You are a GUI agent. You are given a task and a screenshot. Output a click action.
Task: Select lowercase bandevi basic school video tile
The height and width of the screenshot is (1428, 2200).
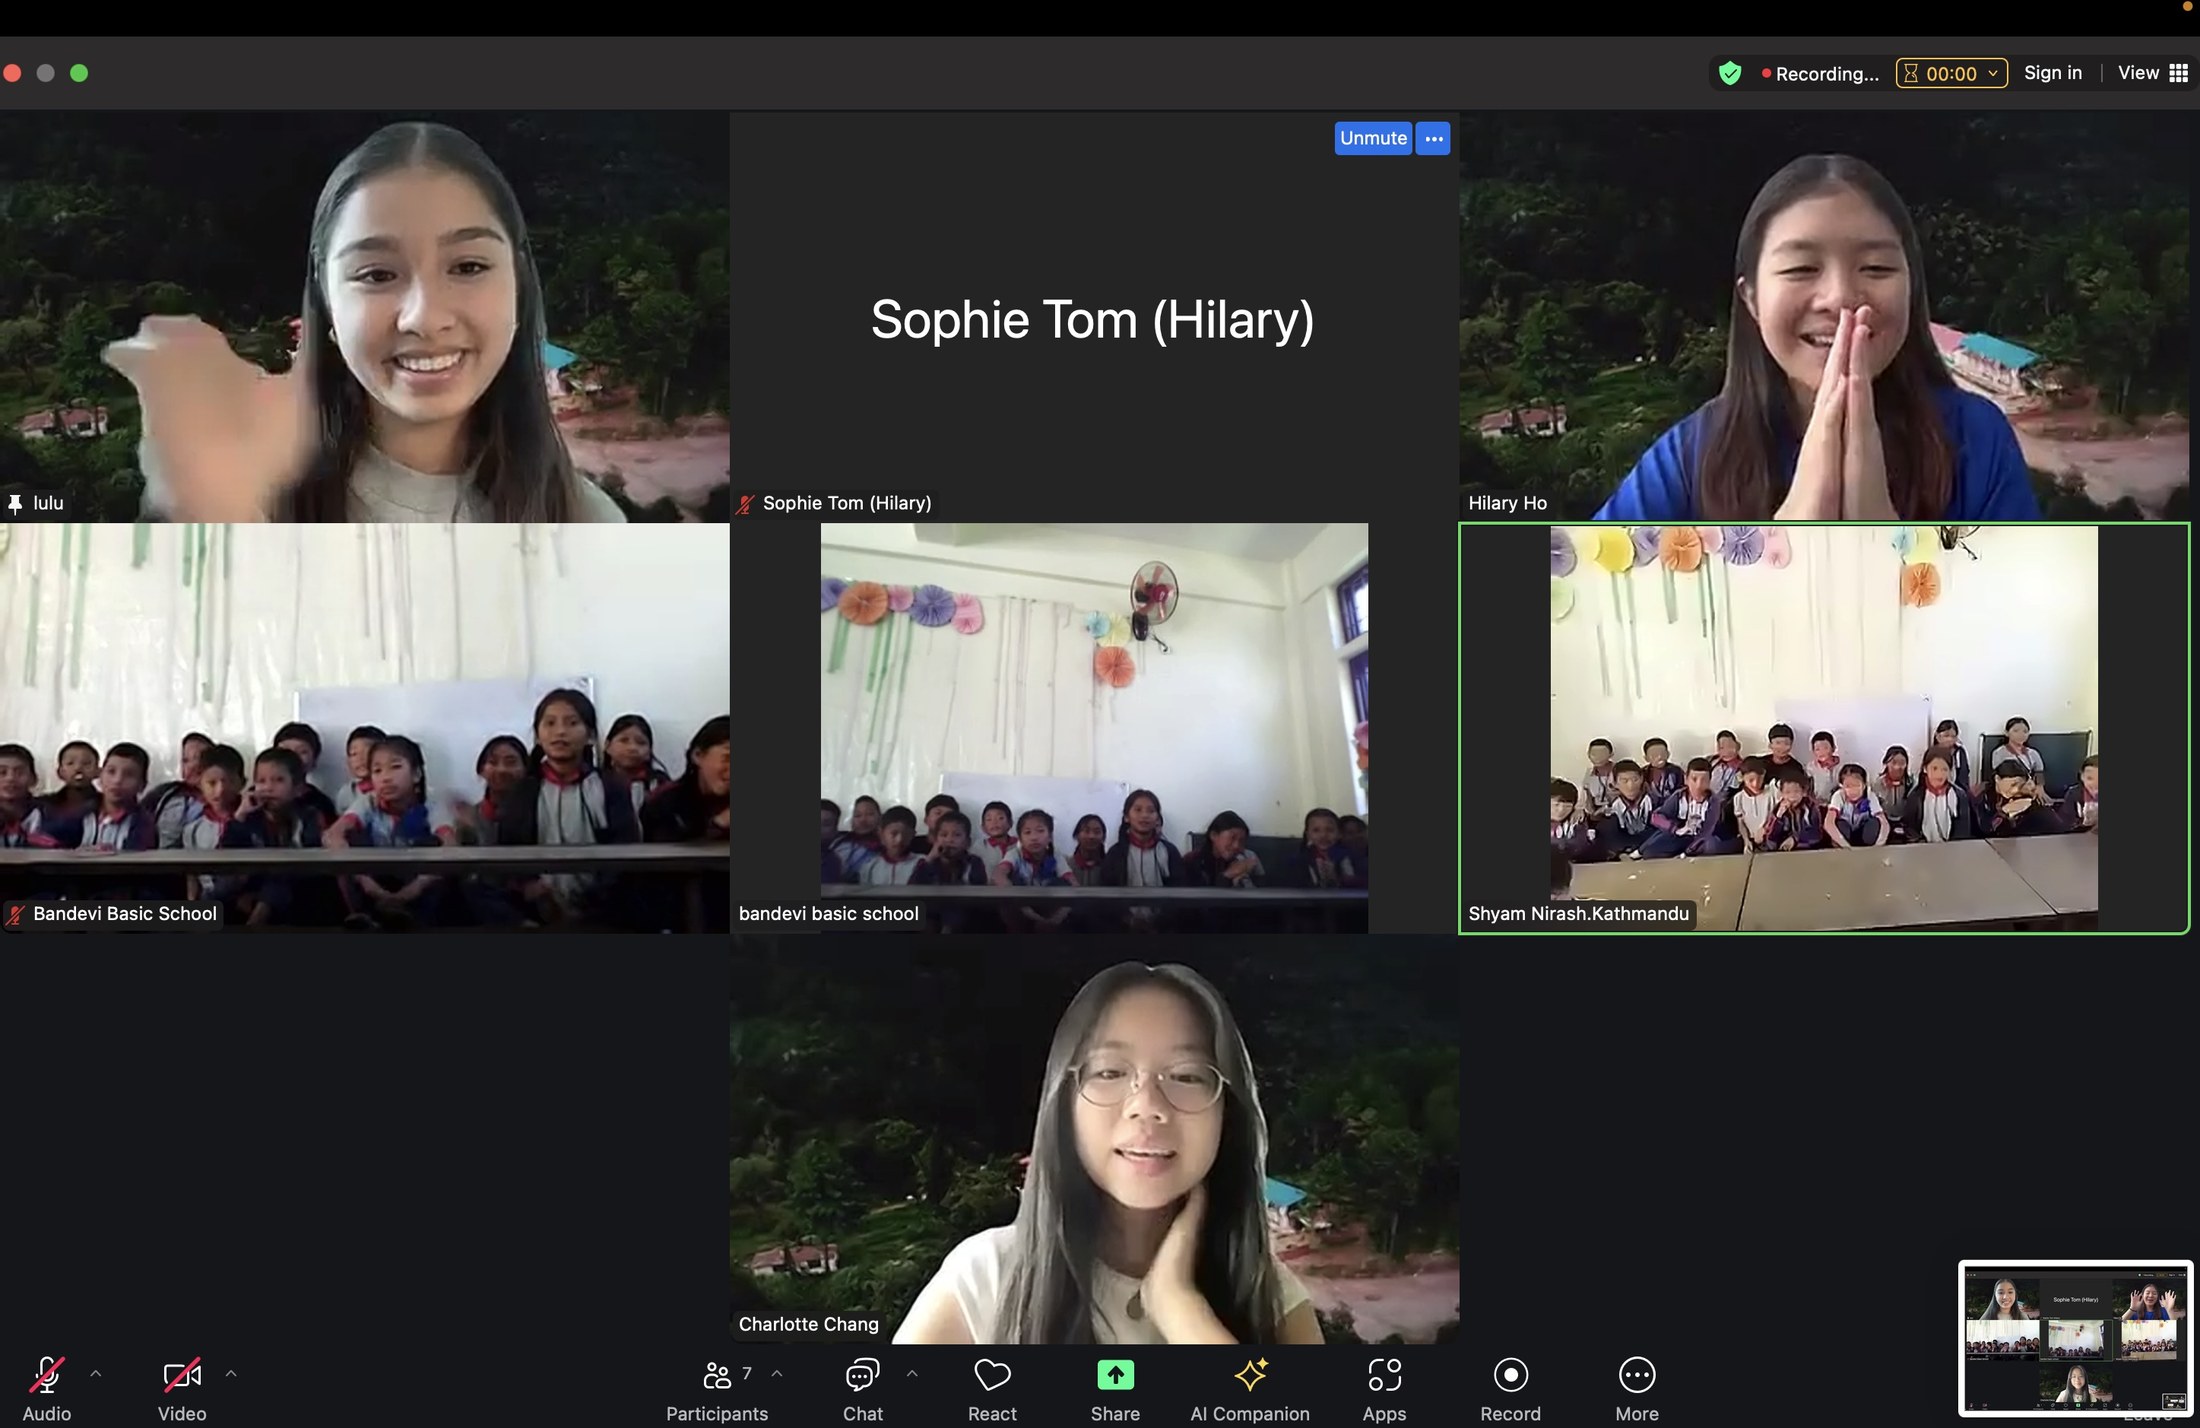point(1094,728)
